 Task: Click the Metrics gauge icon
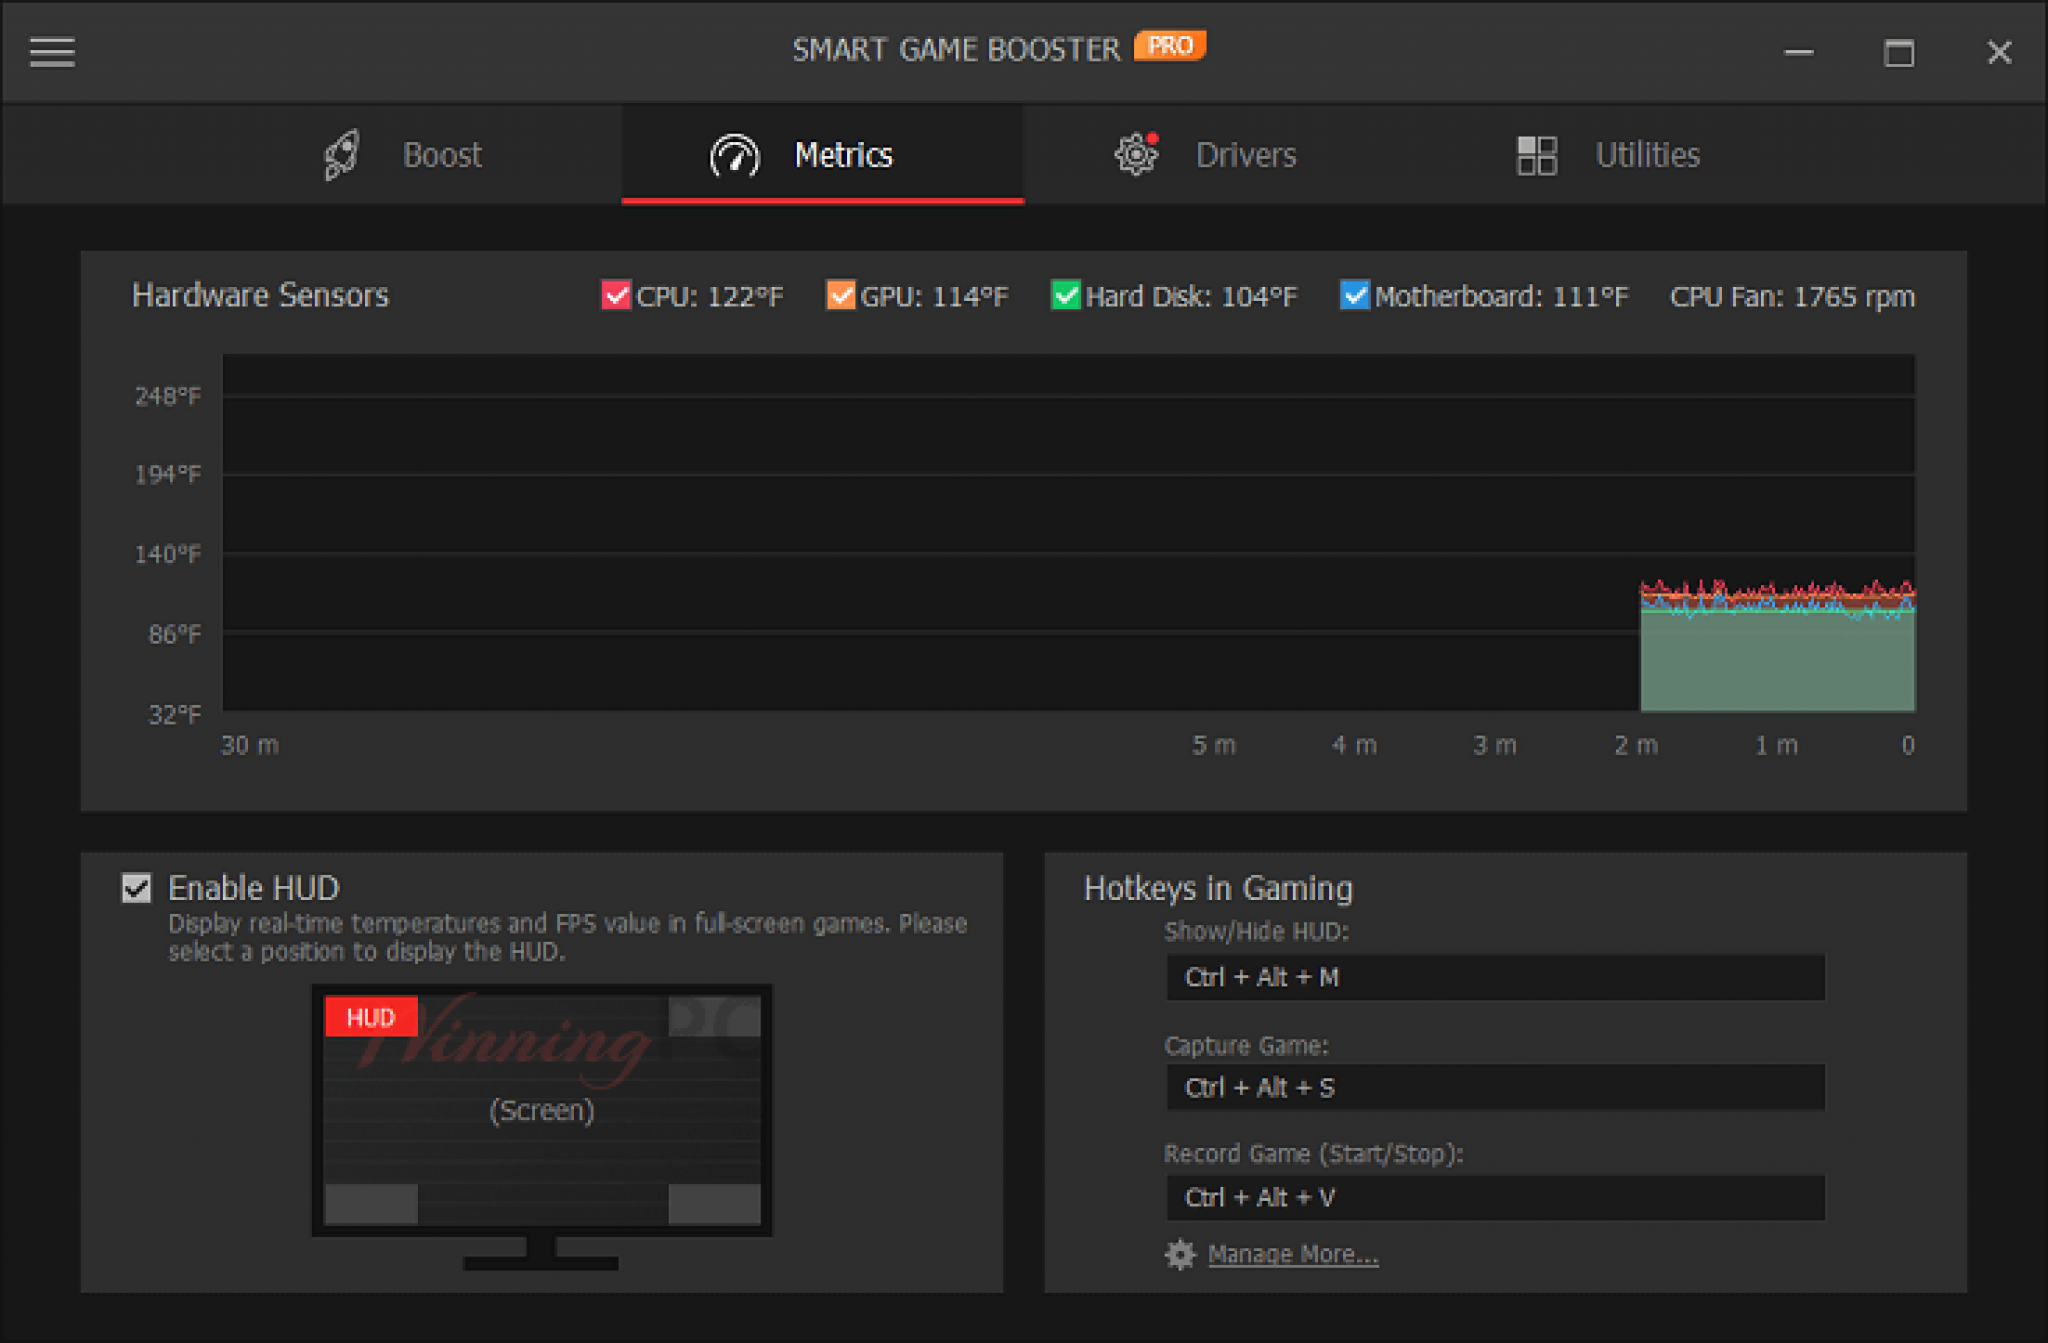(735, 156)
